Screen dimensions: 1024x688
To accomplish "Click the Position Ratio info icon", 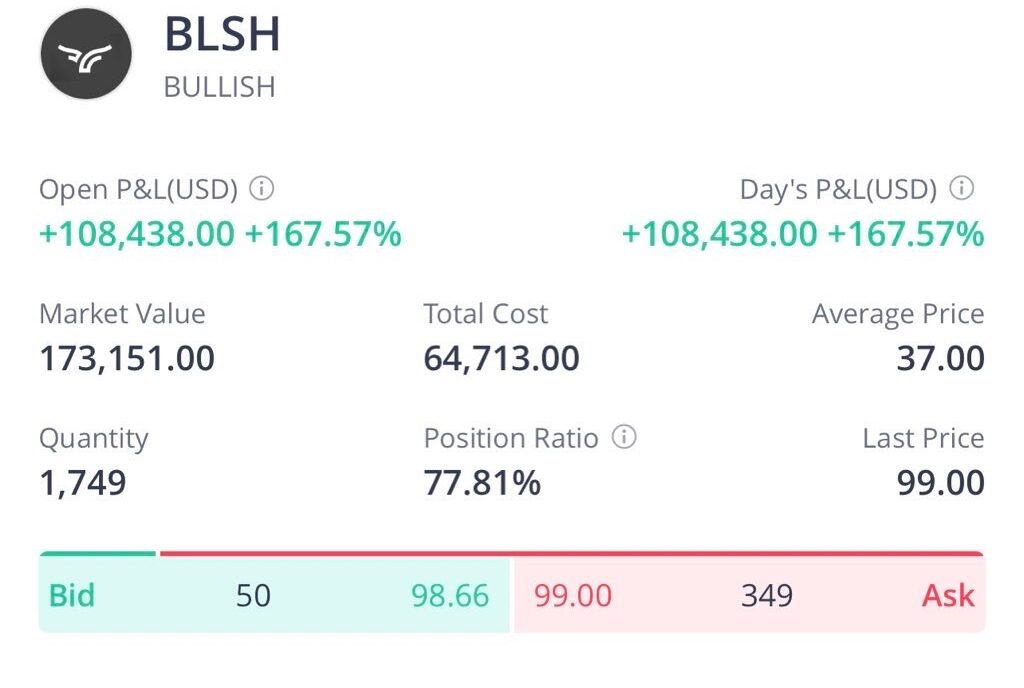I will [x=624, y=437].
